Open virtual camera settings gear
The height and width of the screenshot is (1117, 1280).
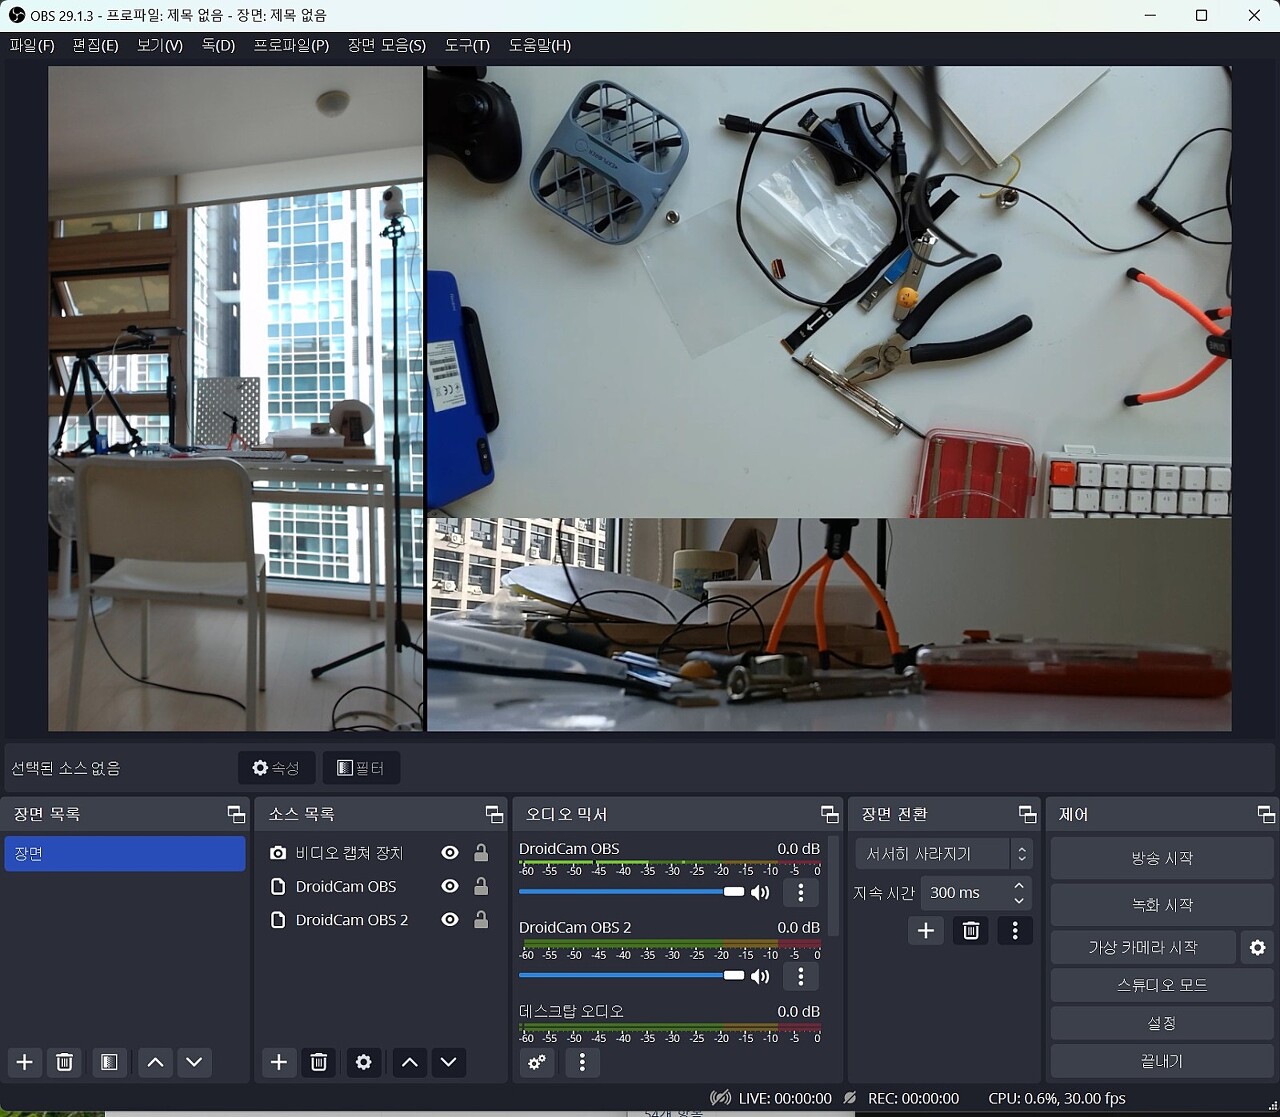click(1257, 947)
